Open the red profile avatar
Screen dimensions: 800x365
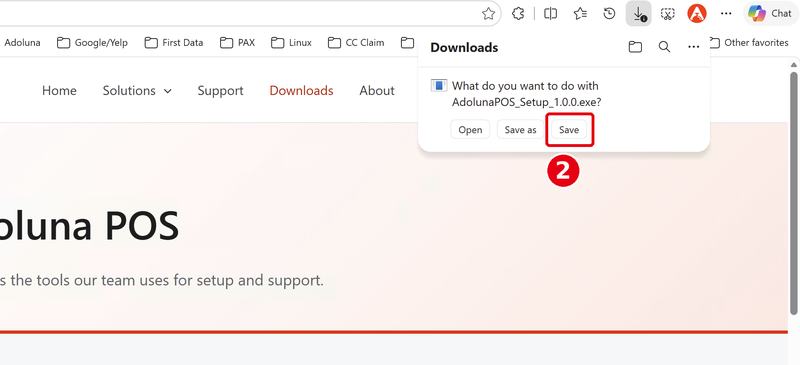tap(696, 14)
